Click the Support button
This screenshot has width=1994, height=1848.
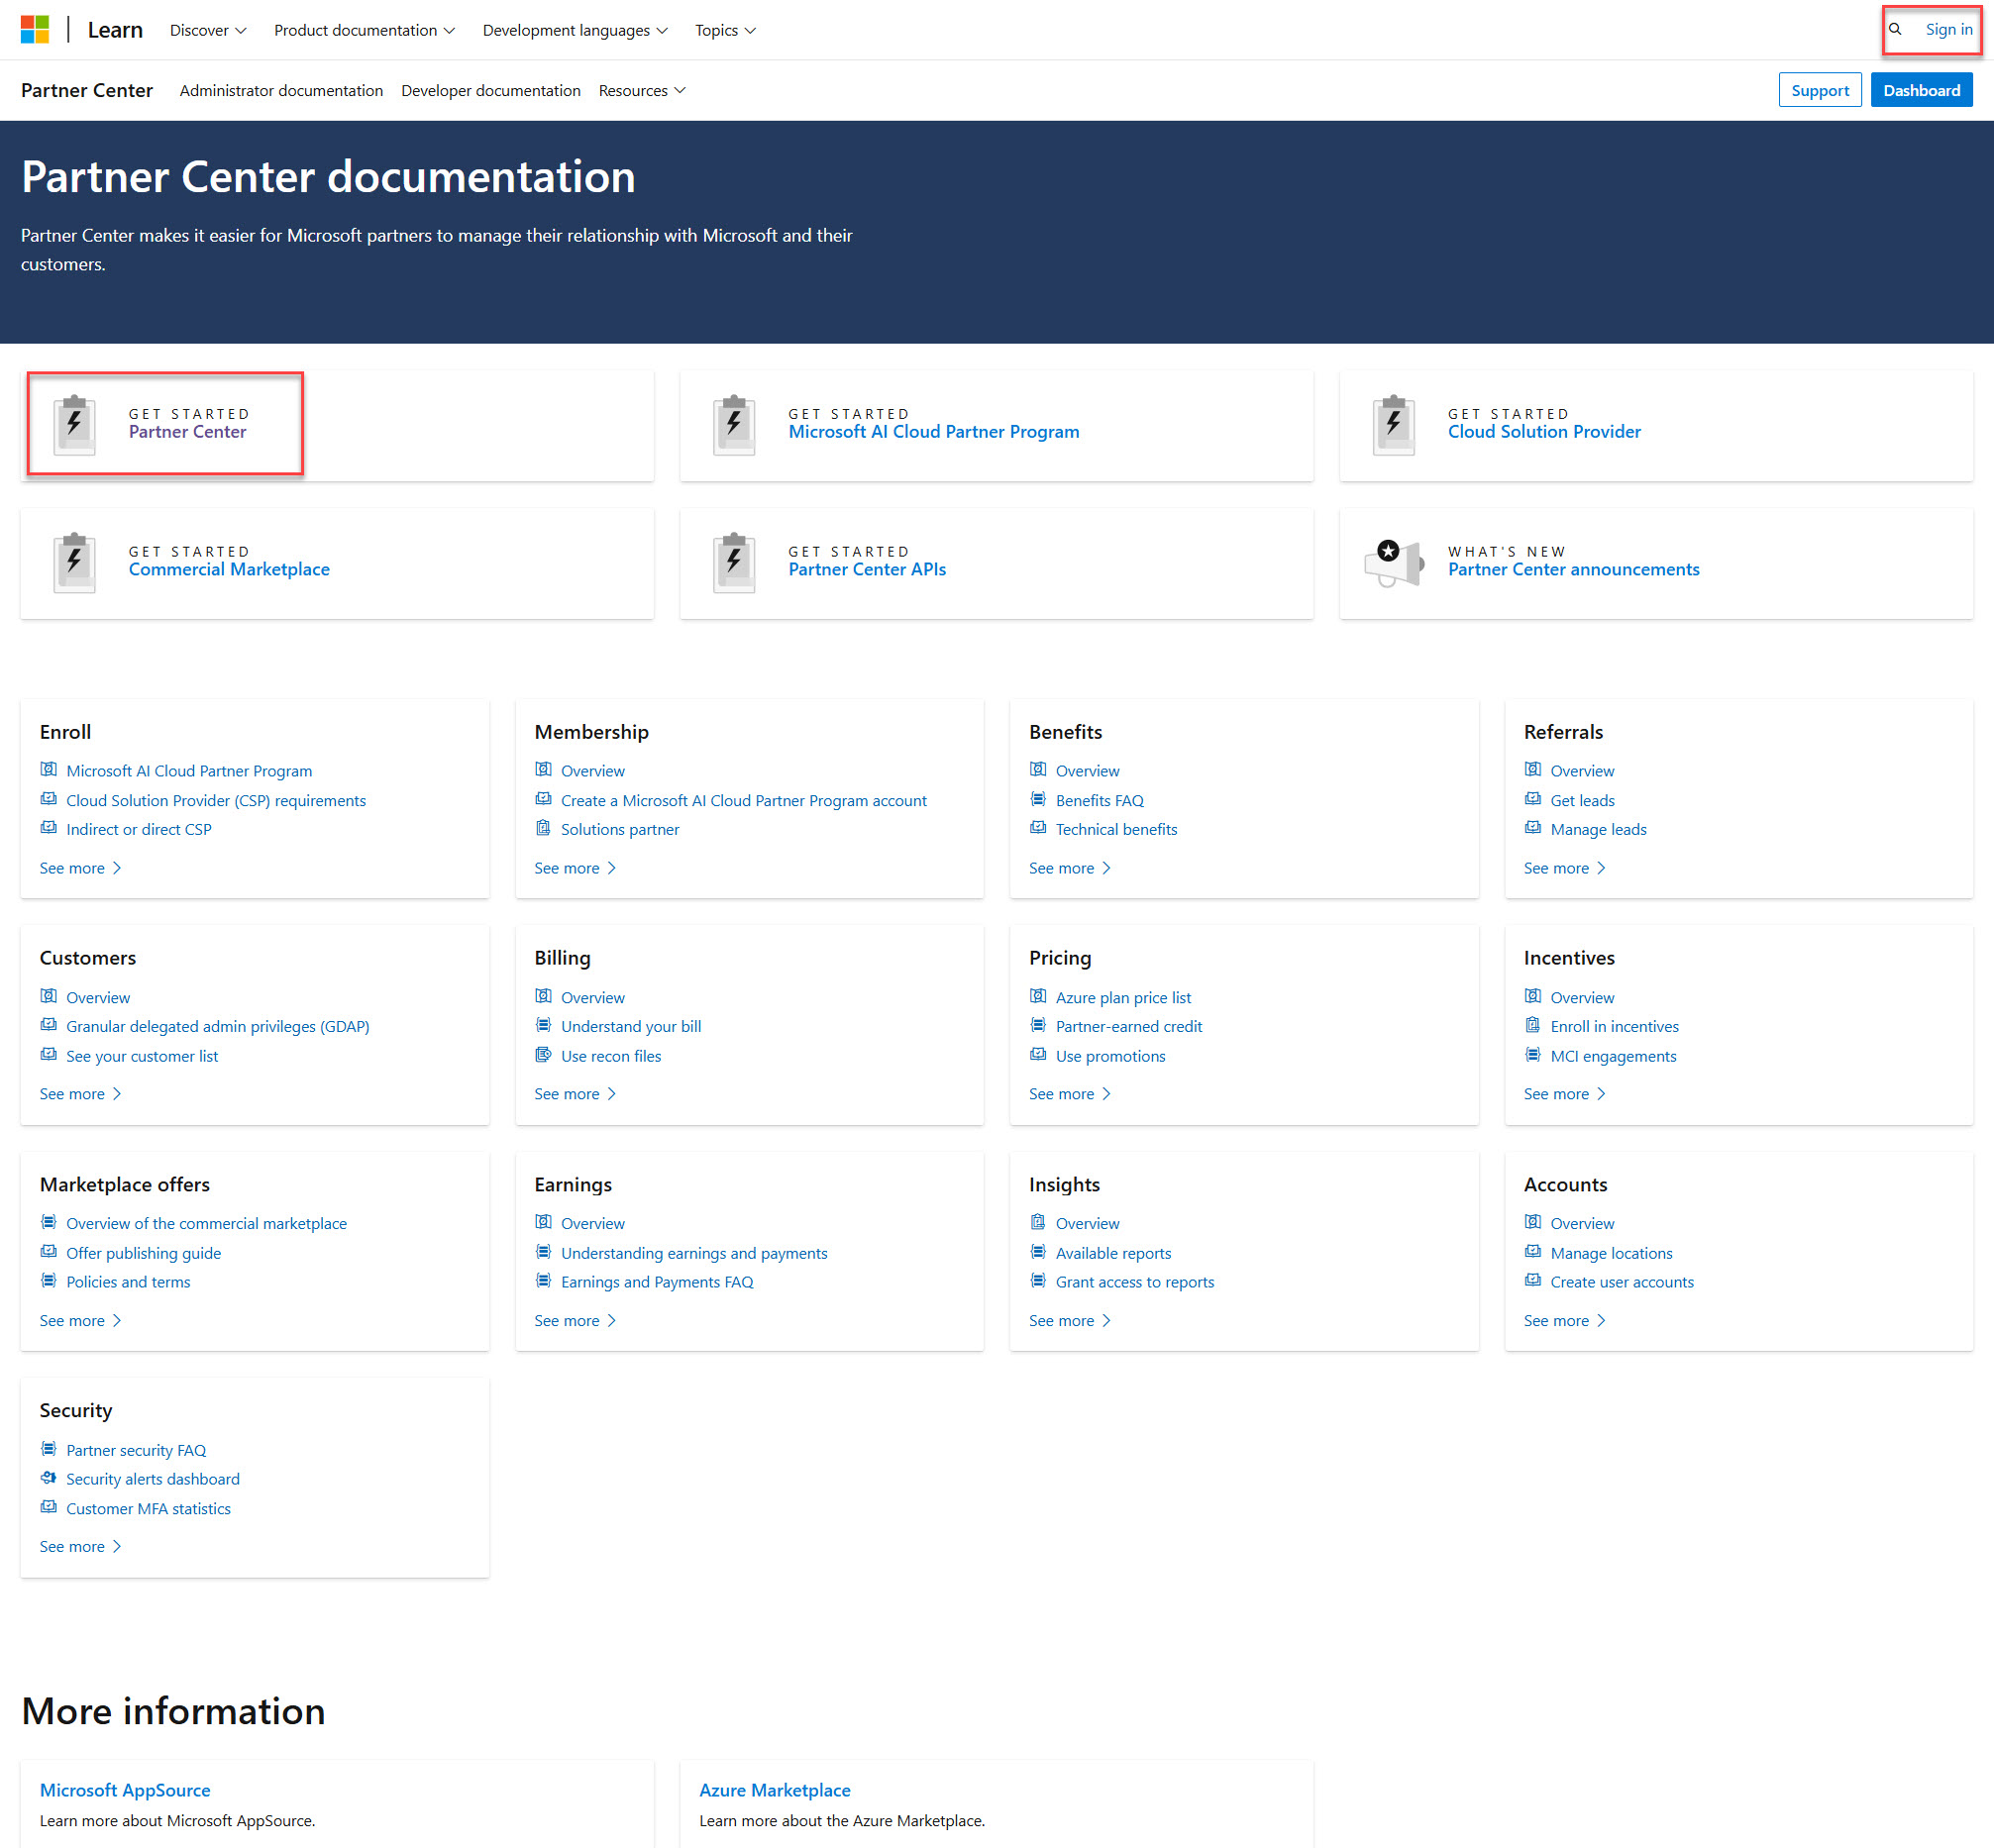click(1820, 90)
